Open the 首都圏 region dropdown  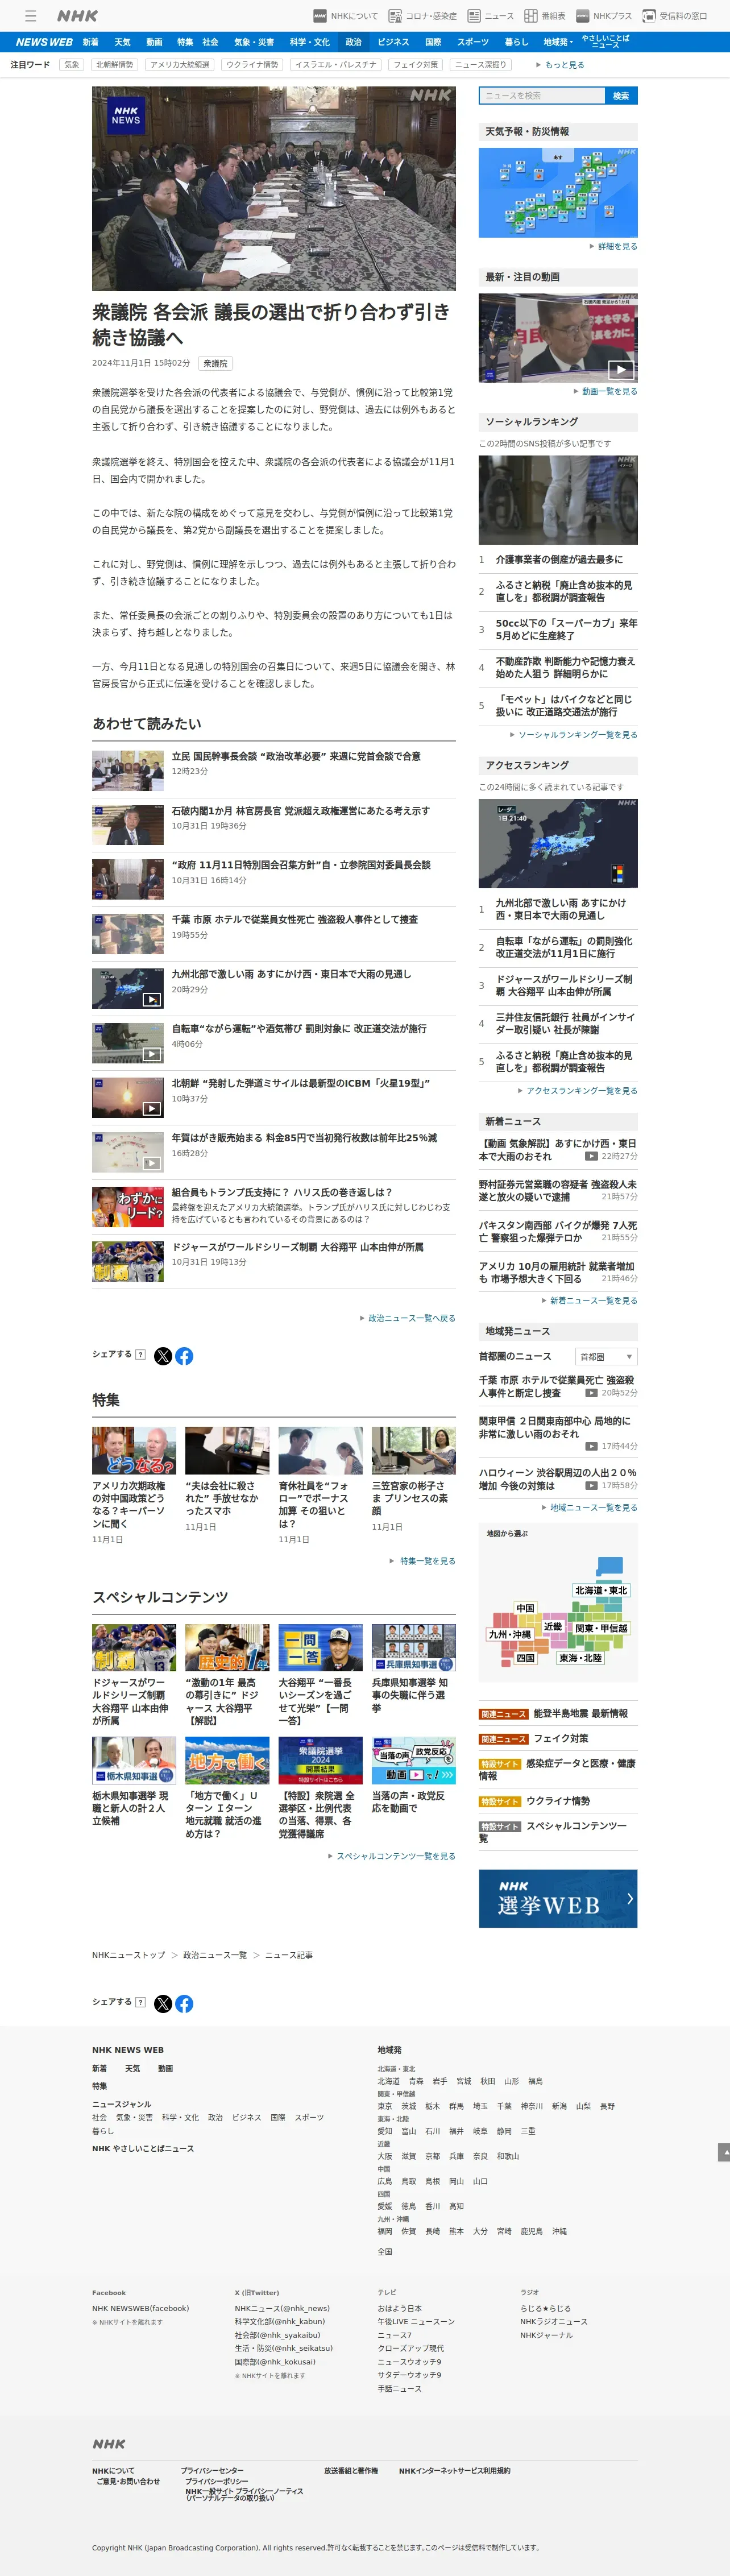(606, 1356)
